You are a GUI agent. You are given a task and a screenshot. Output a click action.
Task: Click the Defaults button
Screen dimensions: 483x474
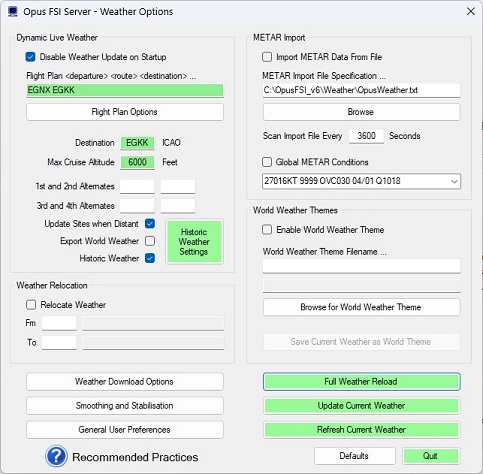[x=355, y=456]
